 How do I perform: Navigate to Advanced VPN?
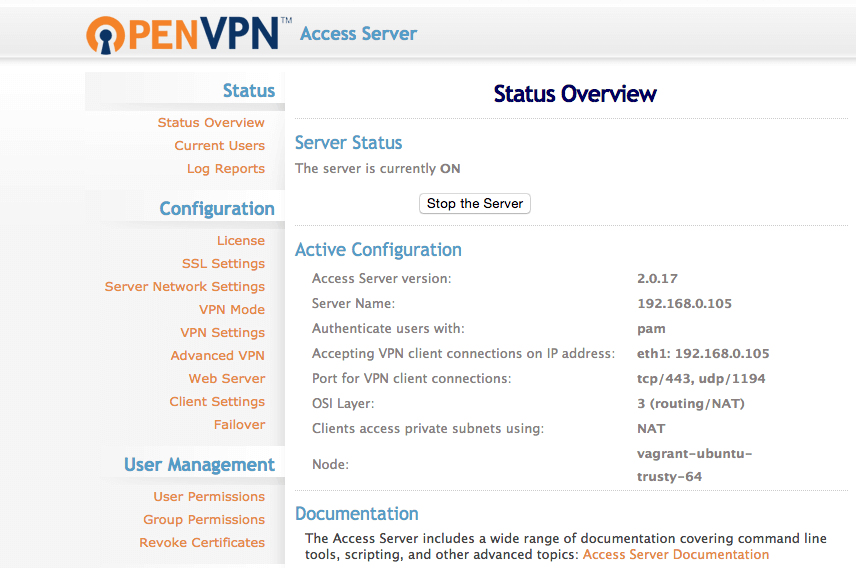point(217,356)
